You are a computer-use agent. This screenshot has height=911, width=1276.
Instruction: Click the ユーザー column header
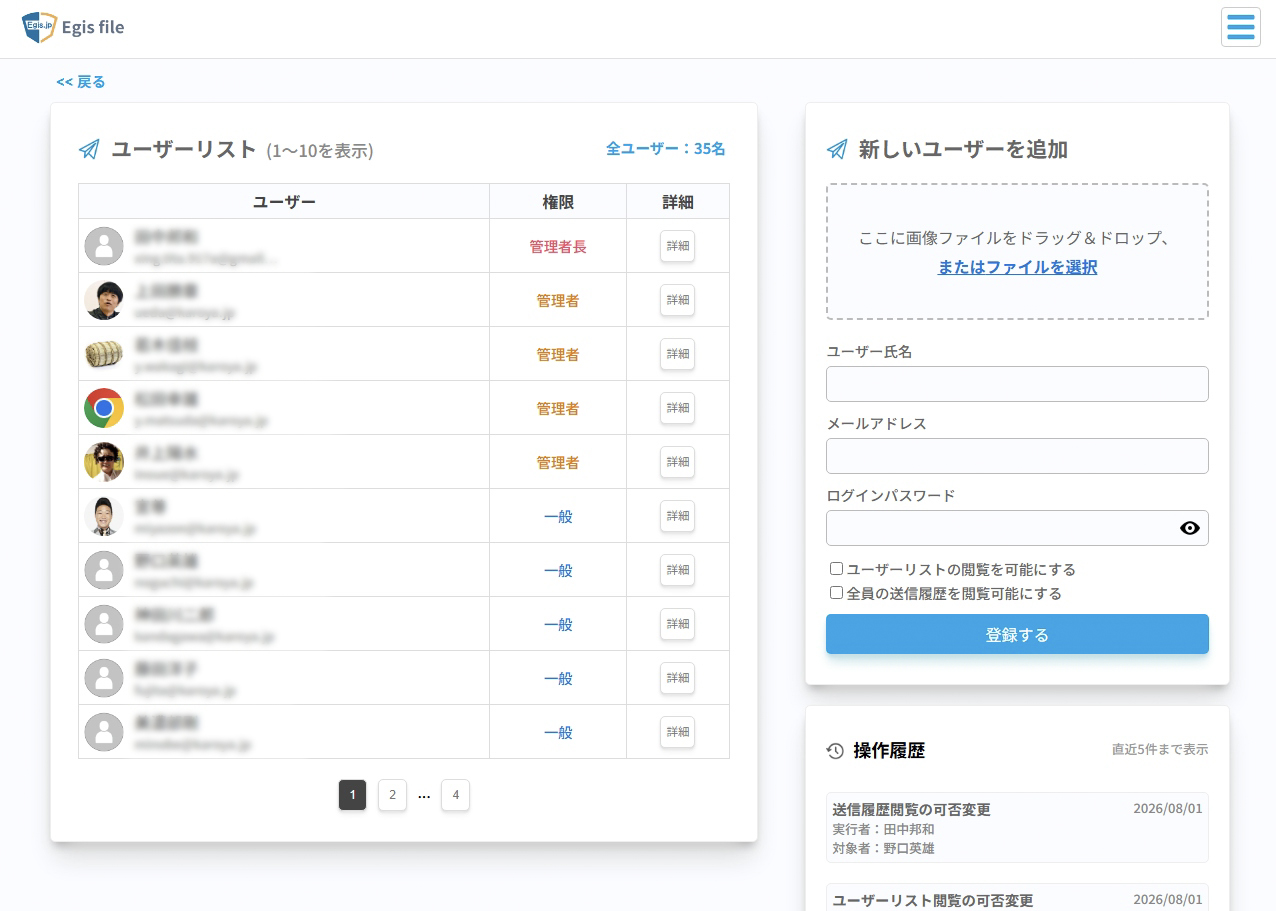(284, 202)
